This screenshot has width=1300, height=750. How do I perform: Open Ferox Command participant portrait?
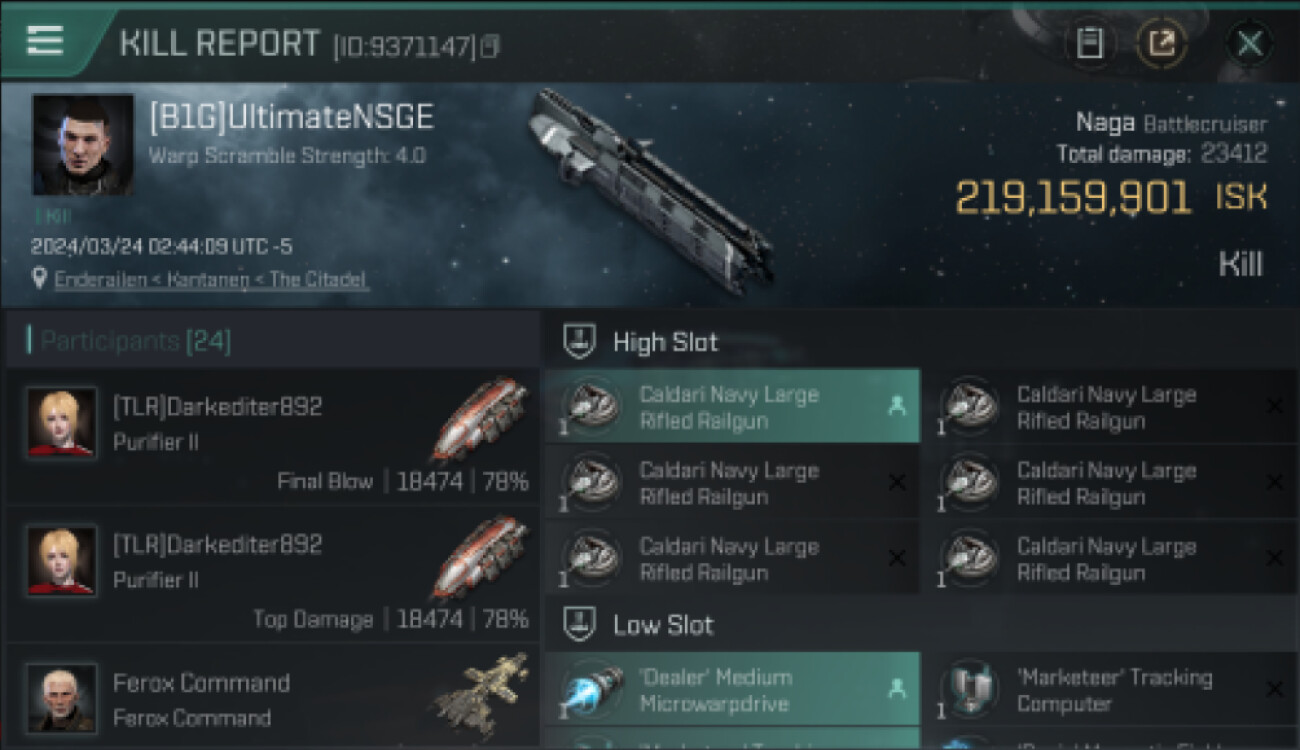coord(62,698)
